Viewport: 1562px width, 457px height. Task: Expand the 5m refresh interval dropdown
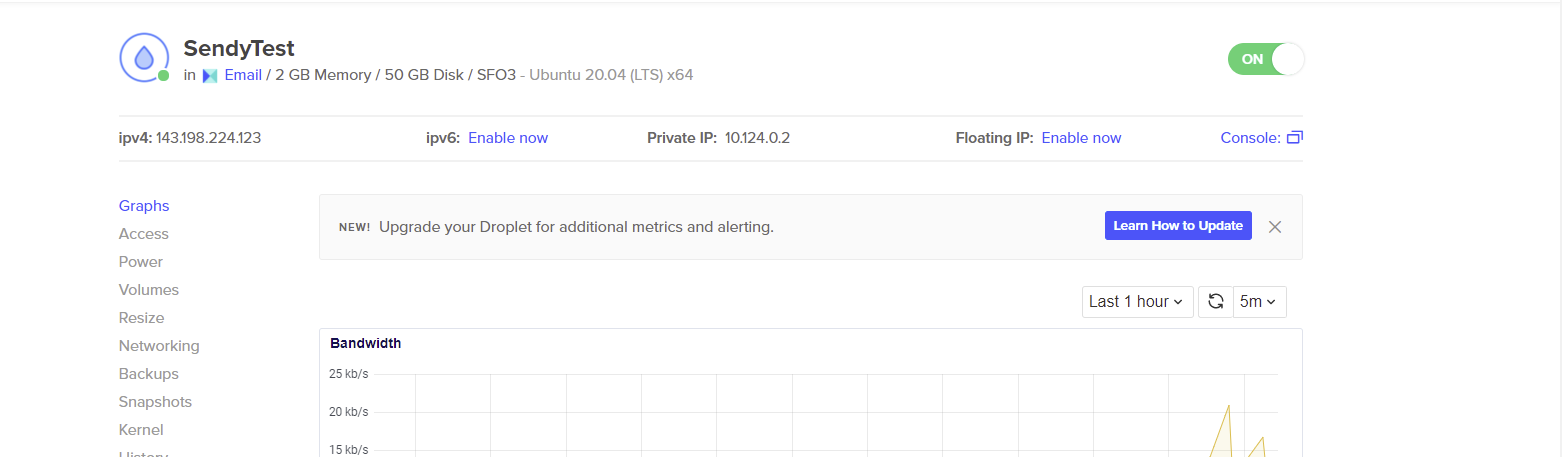tap(1260, 302)
